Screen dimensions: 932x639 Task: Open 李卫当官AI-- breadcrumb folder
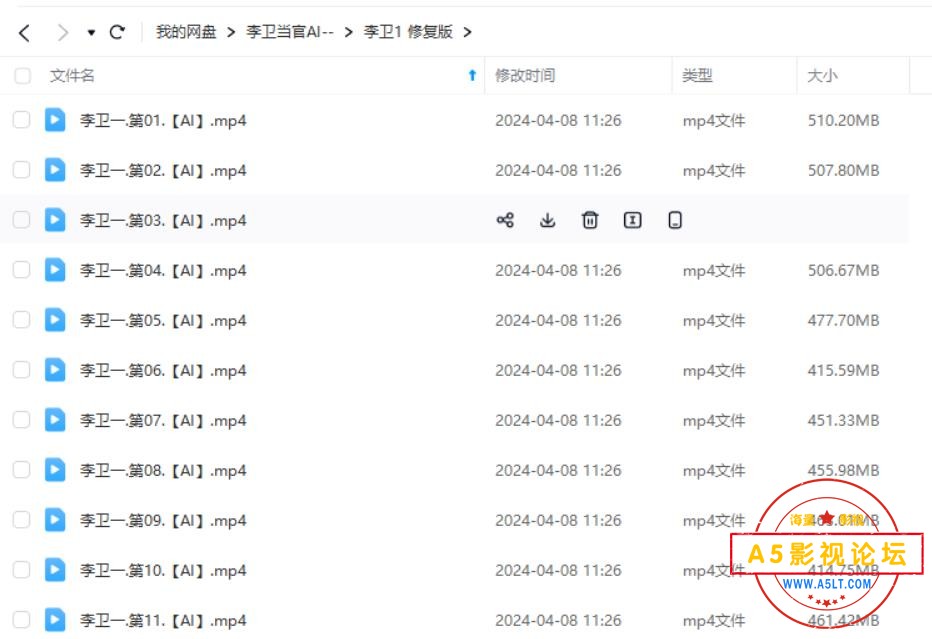point(289,32)
